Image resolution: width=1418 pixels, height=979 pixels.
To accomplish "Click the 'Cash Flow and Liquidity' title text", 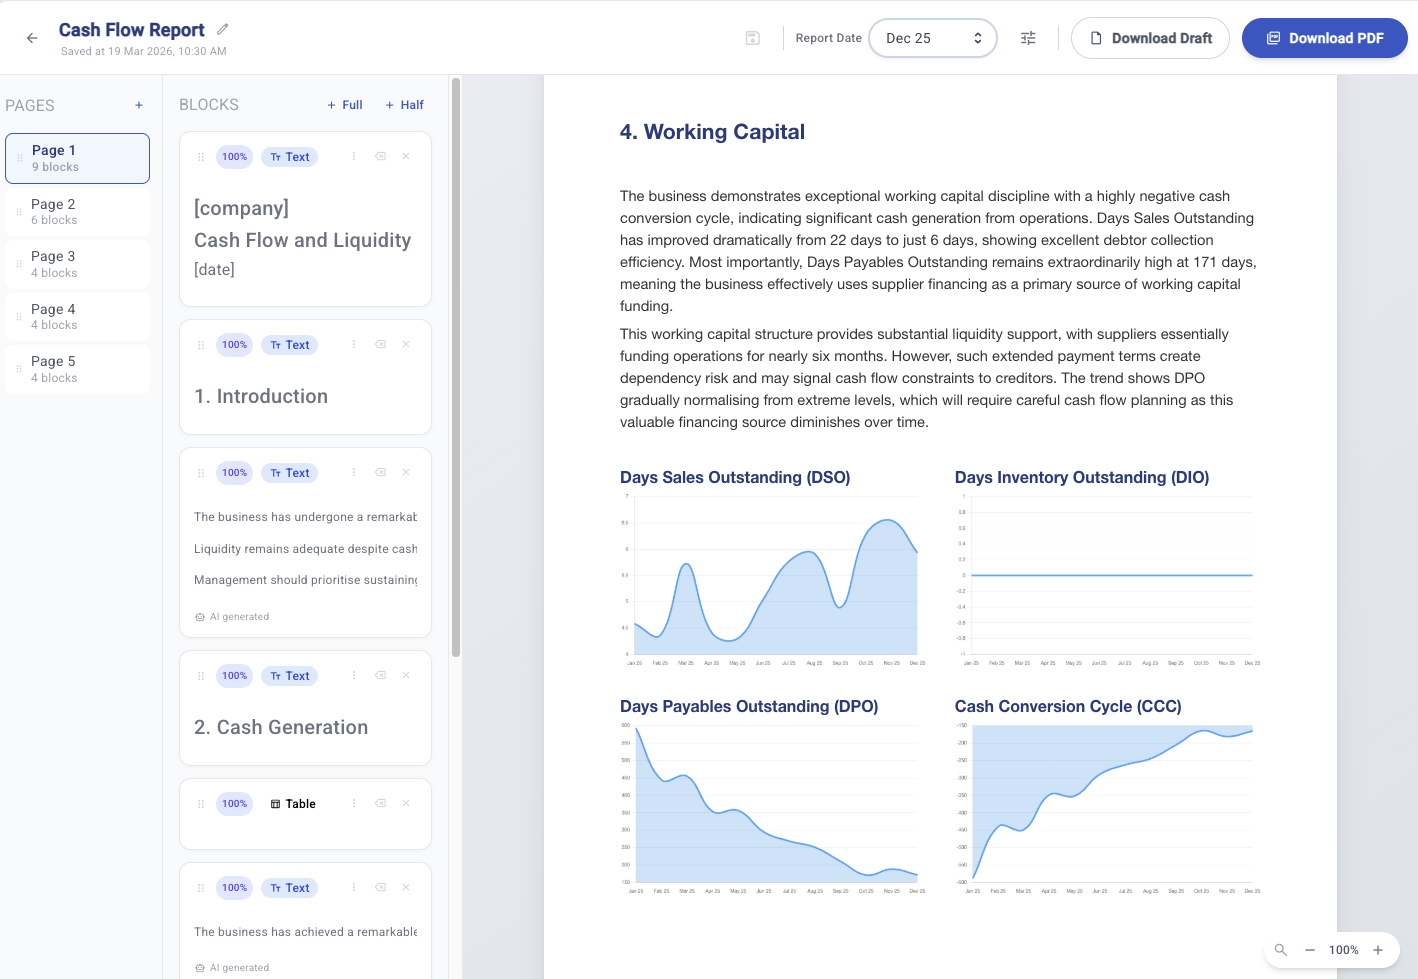I will 302,240.
